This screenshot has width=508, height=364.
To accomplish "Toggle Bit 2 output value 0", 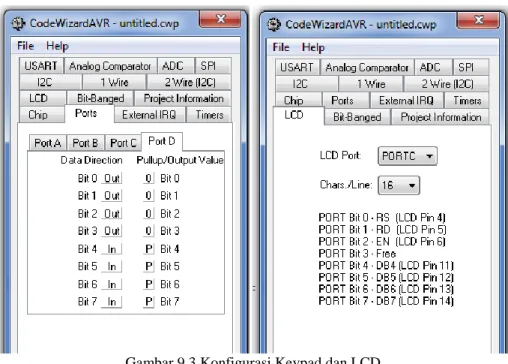I will (x=149, y=213).
